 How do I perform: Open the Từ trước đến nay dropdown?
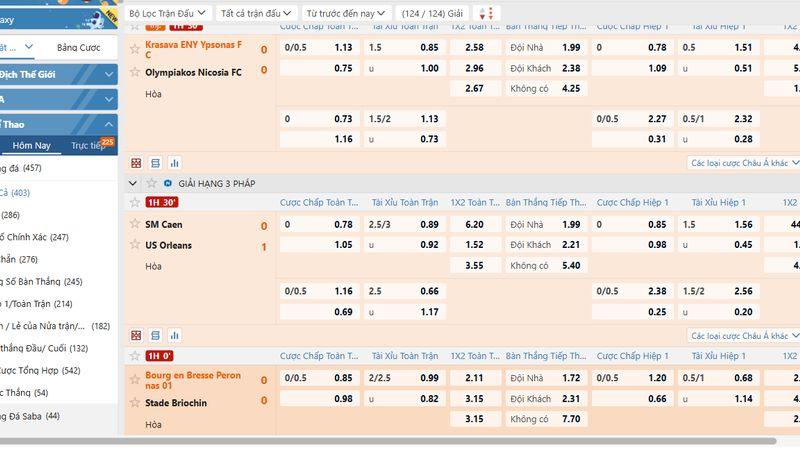coord(345,13)
